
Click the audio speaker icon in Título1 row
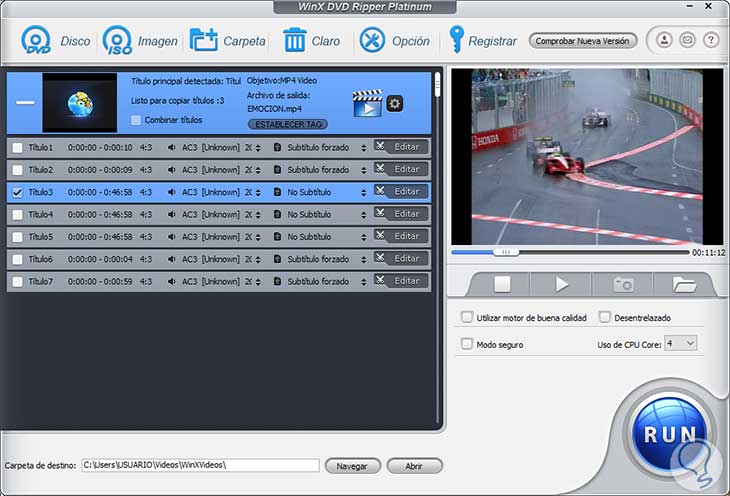click(x=172, y=148)
